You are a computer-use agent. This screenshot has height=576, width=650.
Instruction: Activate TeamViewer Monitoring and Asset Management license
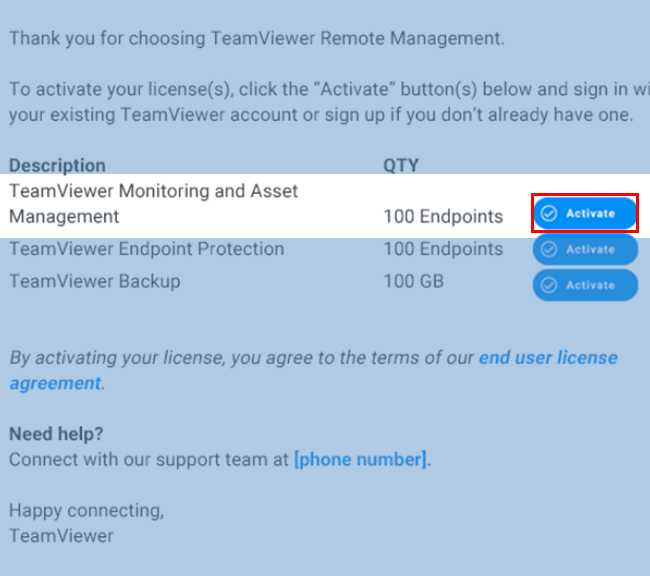pos(585,213)
